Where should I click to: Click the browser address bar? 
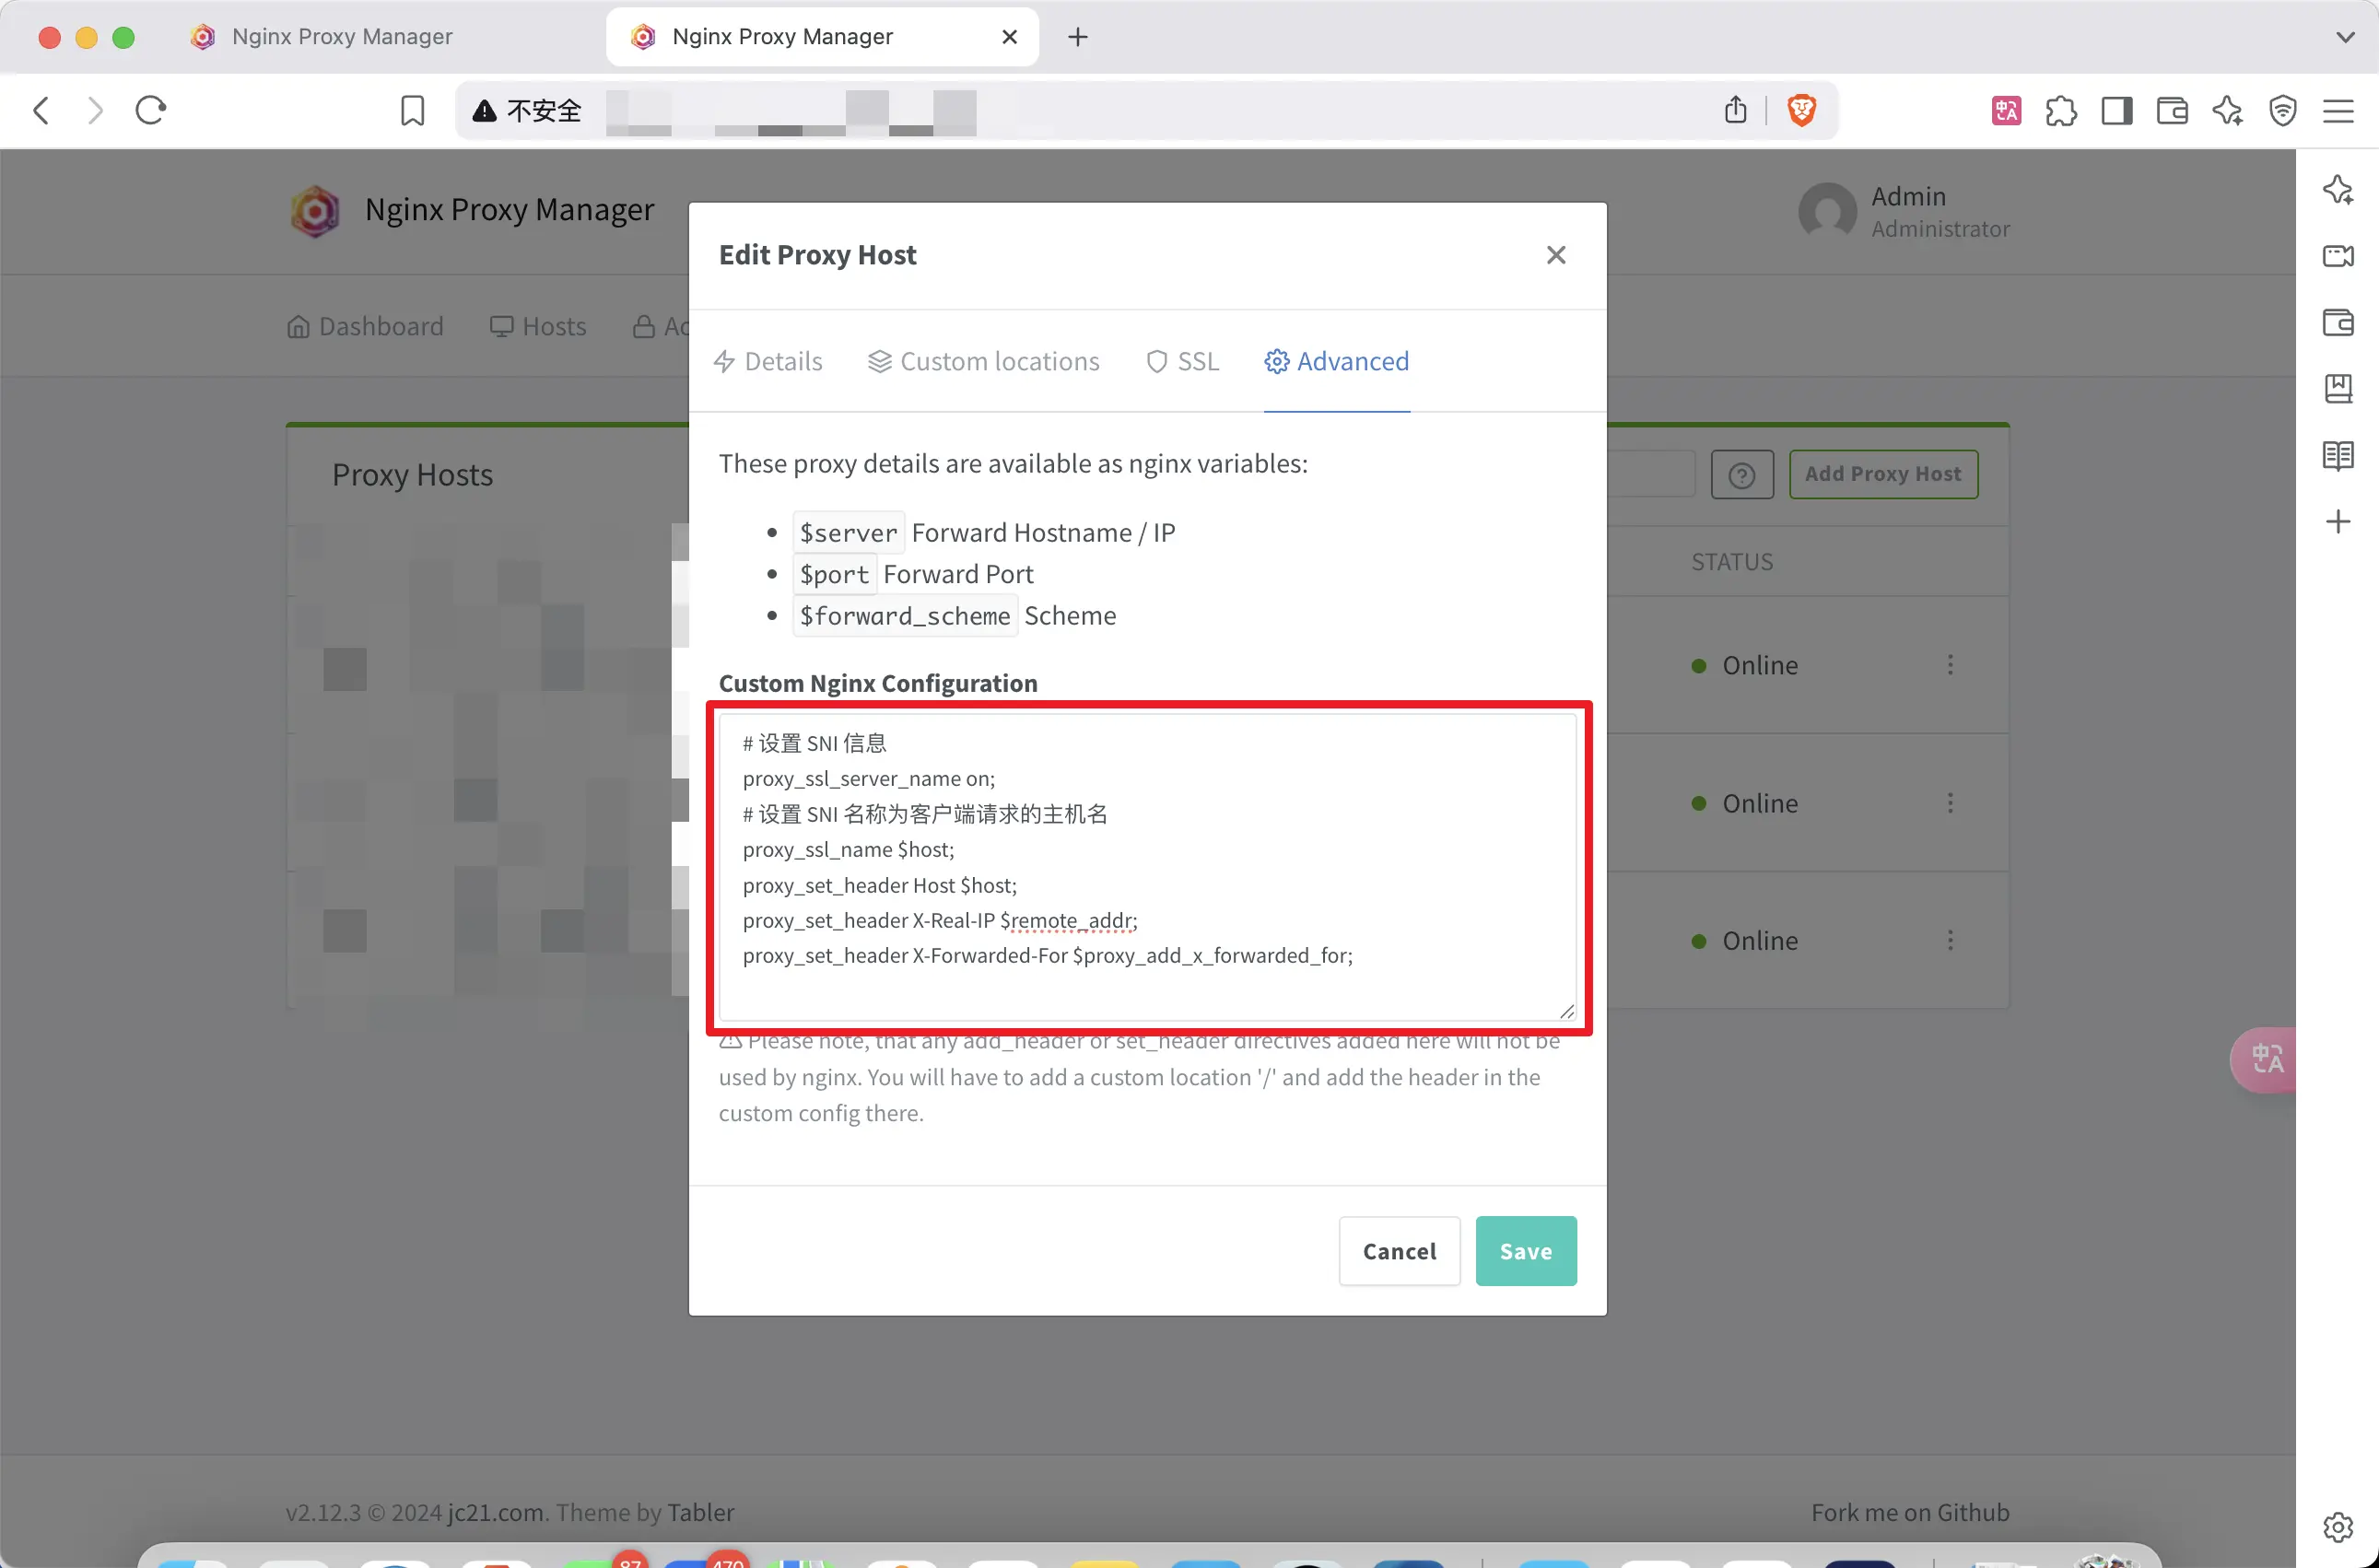point(1146,110)
